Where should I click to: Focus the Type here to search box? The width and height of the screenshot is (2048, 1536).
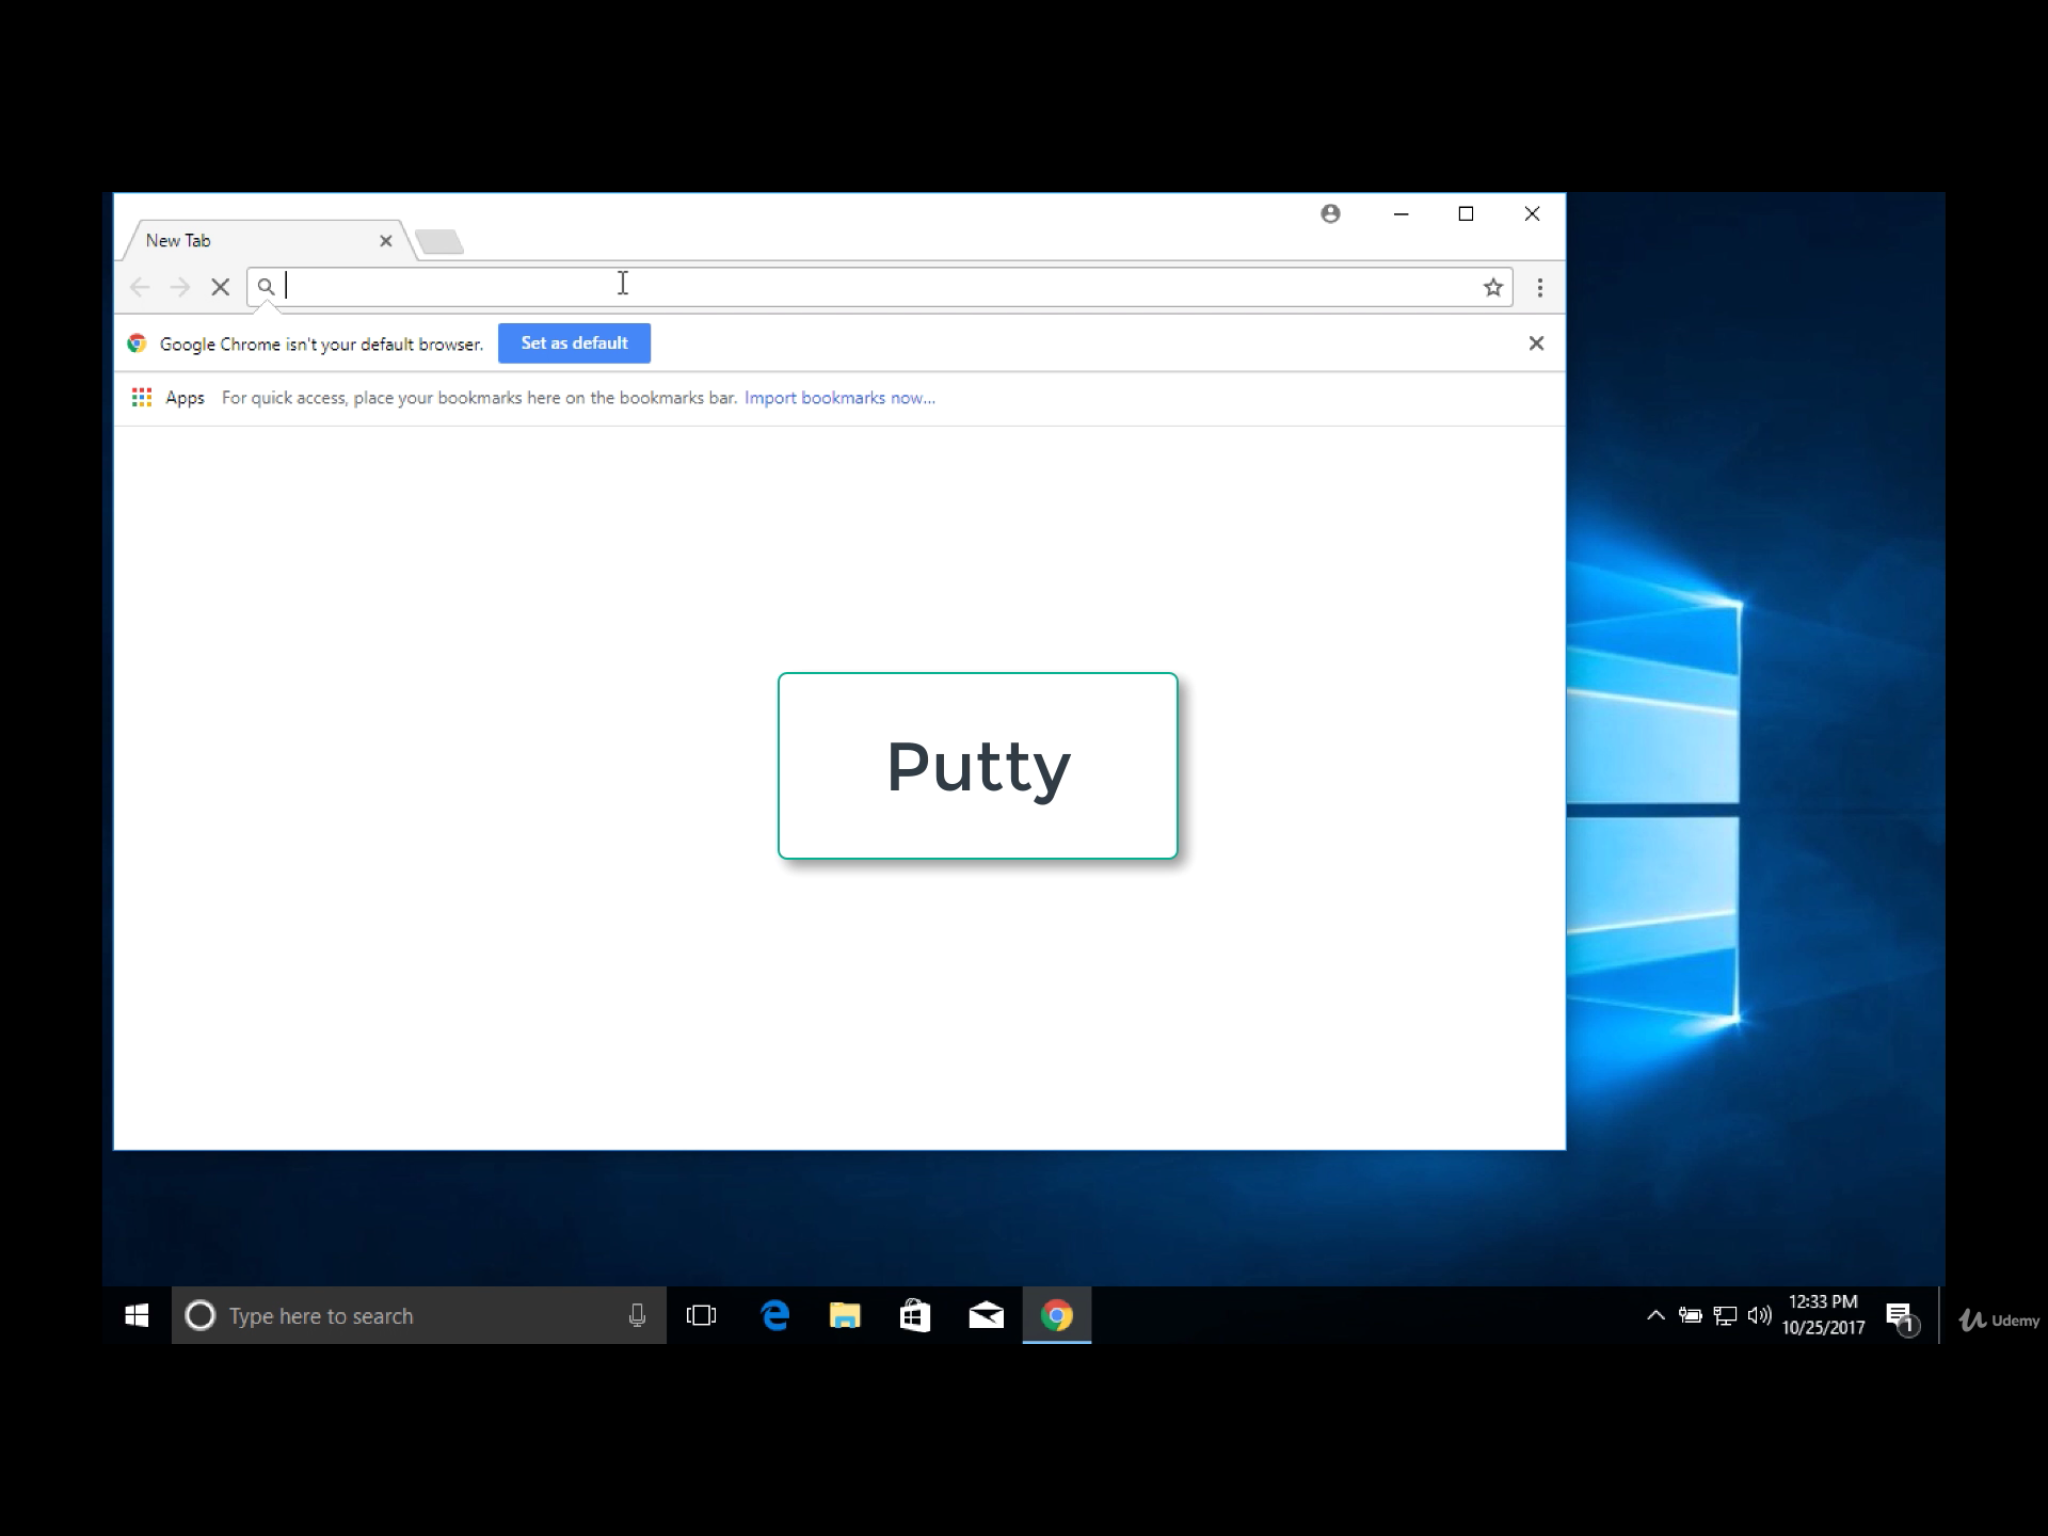coord(419,1316)
